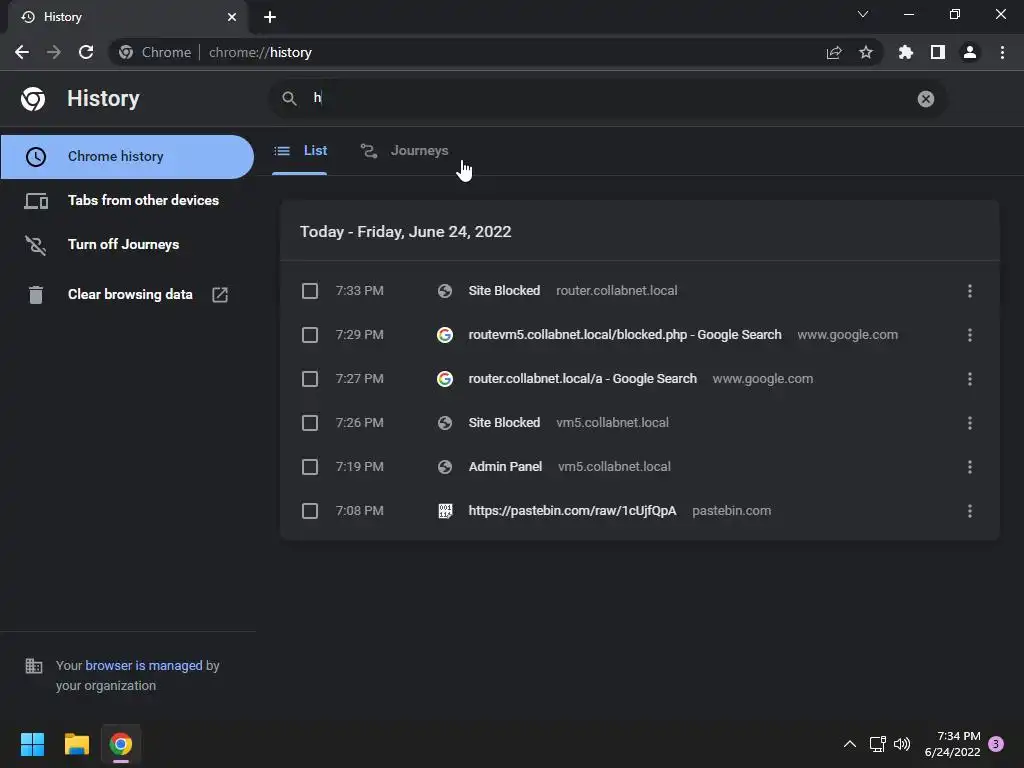Open actions menu for routevm5 blocked.php search
The height and width of the screenshot is (768, 1024).
pos(970,335)
